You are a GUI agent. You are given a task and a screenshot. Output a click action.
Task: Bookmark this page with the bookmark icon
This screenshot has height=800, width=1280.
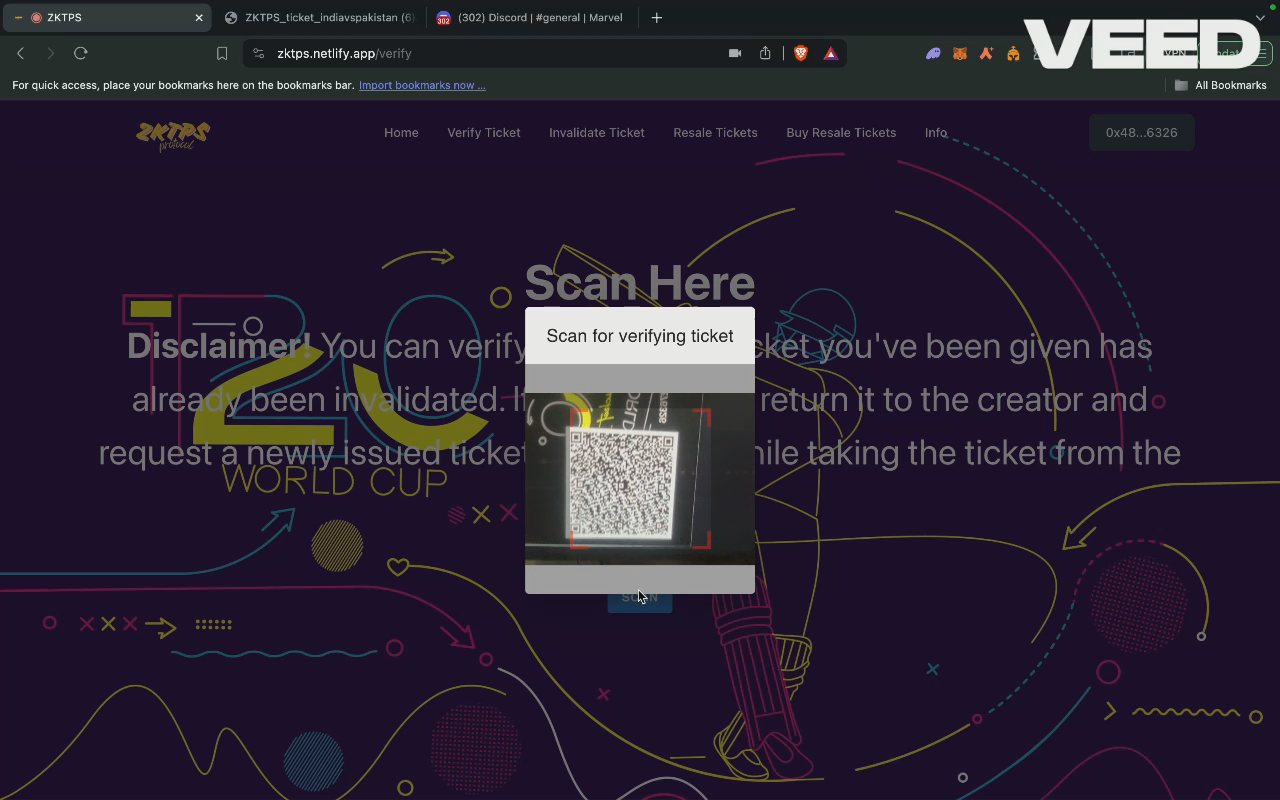[x=222, y=53]
